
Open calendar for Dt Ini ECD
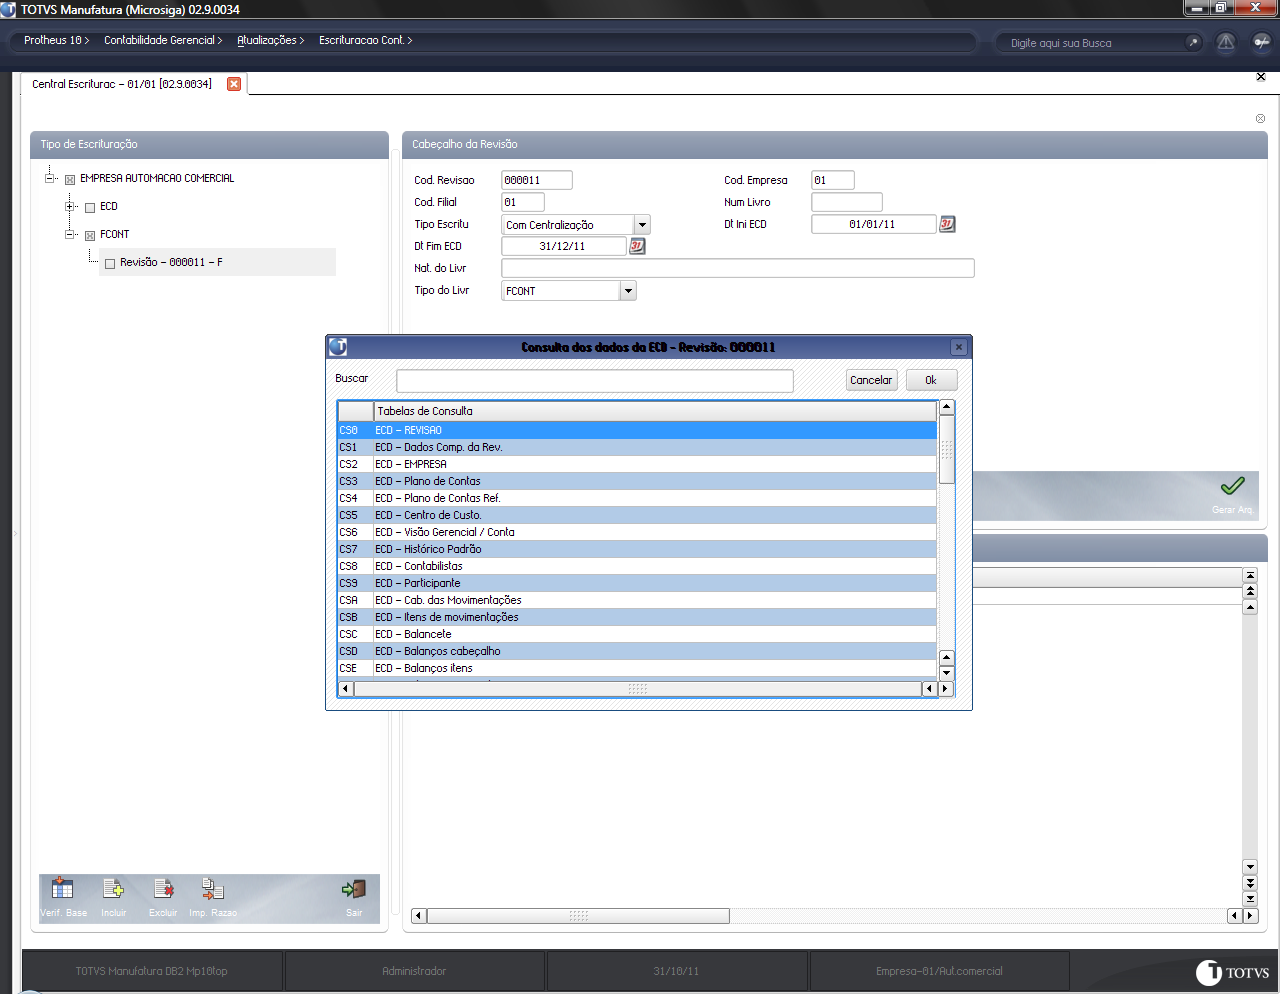[x=947, y=224]
